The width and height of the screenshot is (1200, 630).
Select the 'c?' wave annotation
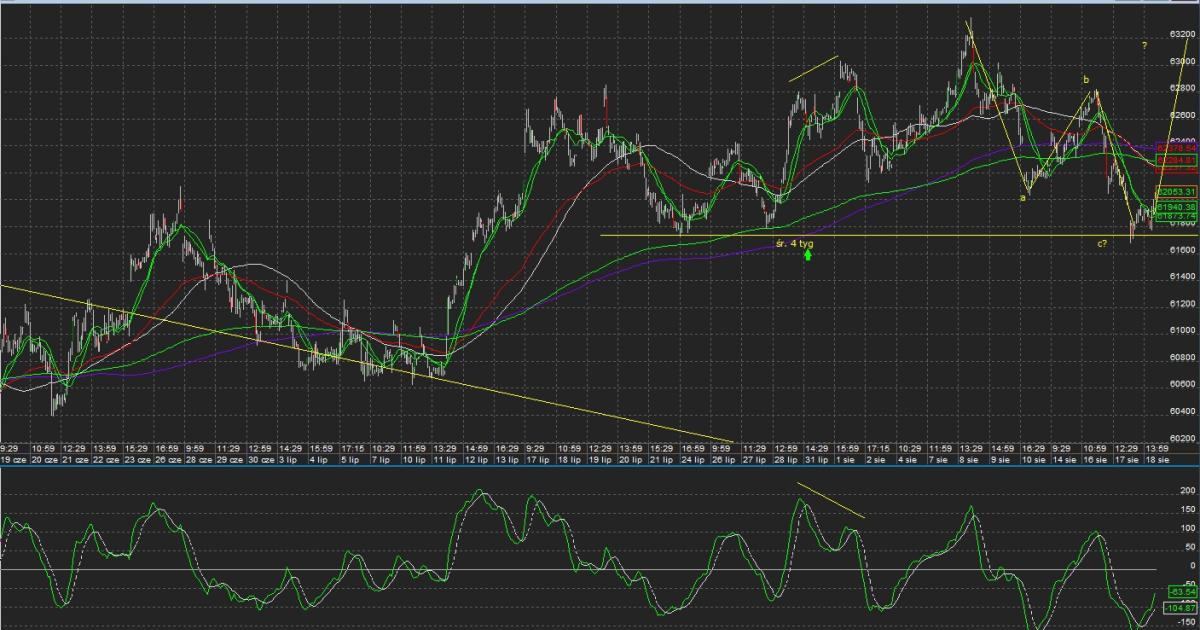tap(1101, 243)
